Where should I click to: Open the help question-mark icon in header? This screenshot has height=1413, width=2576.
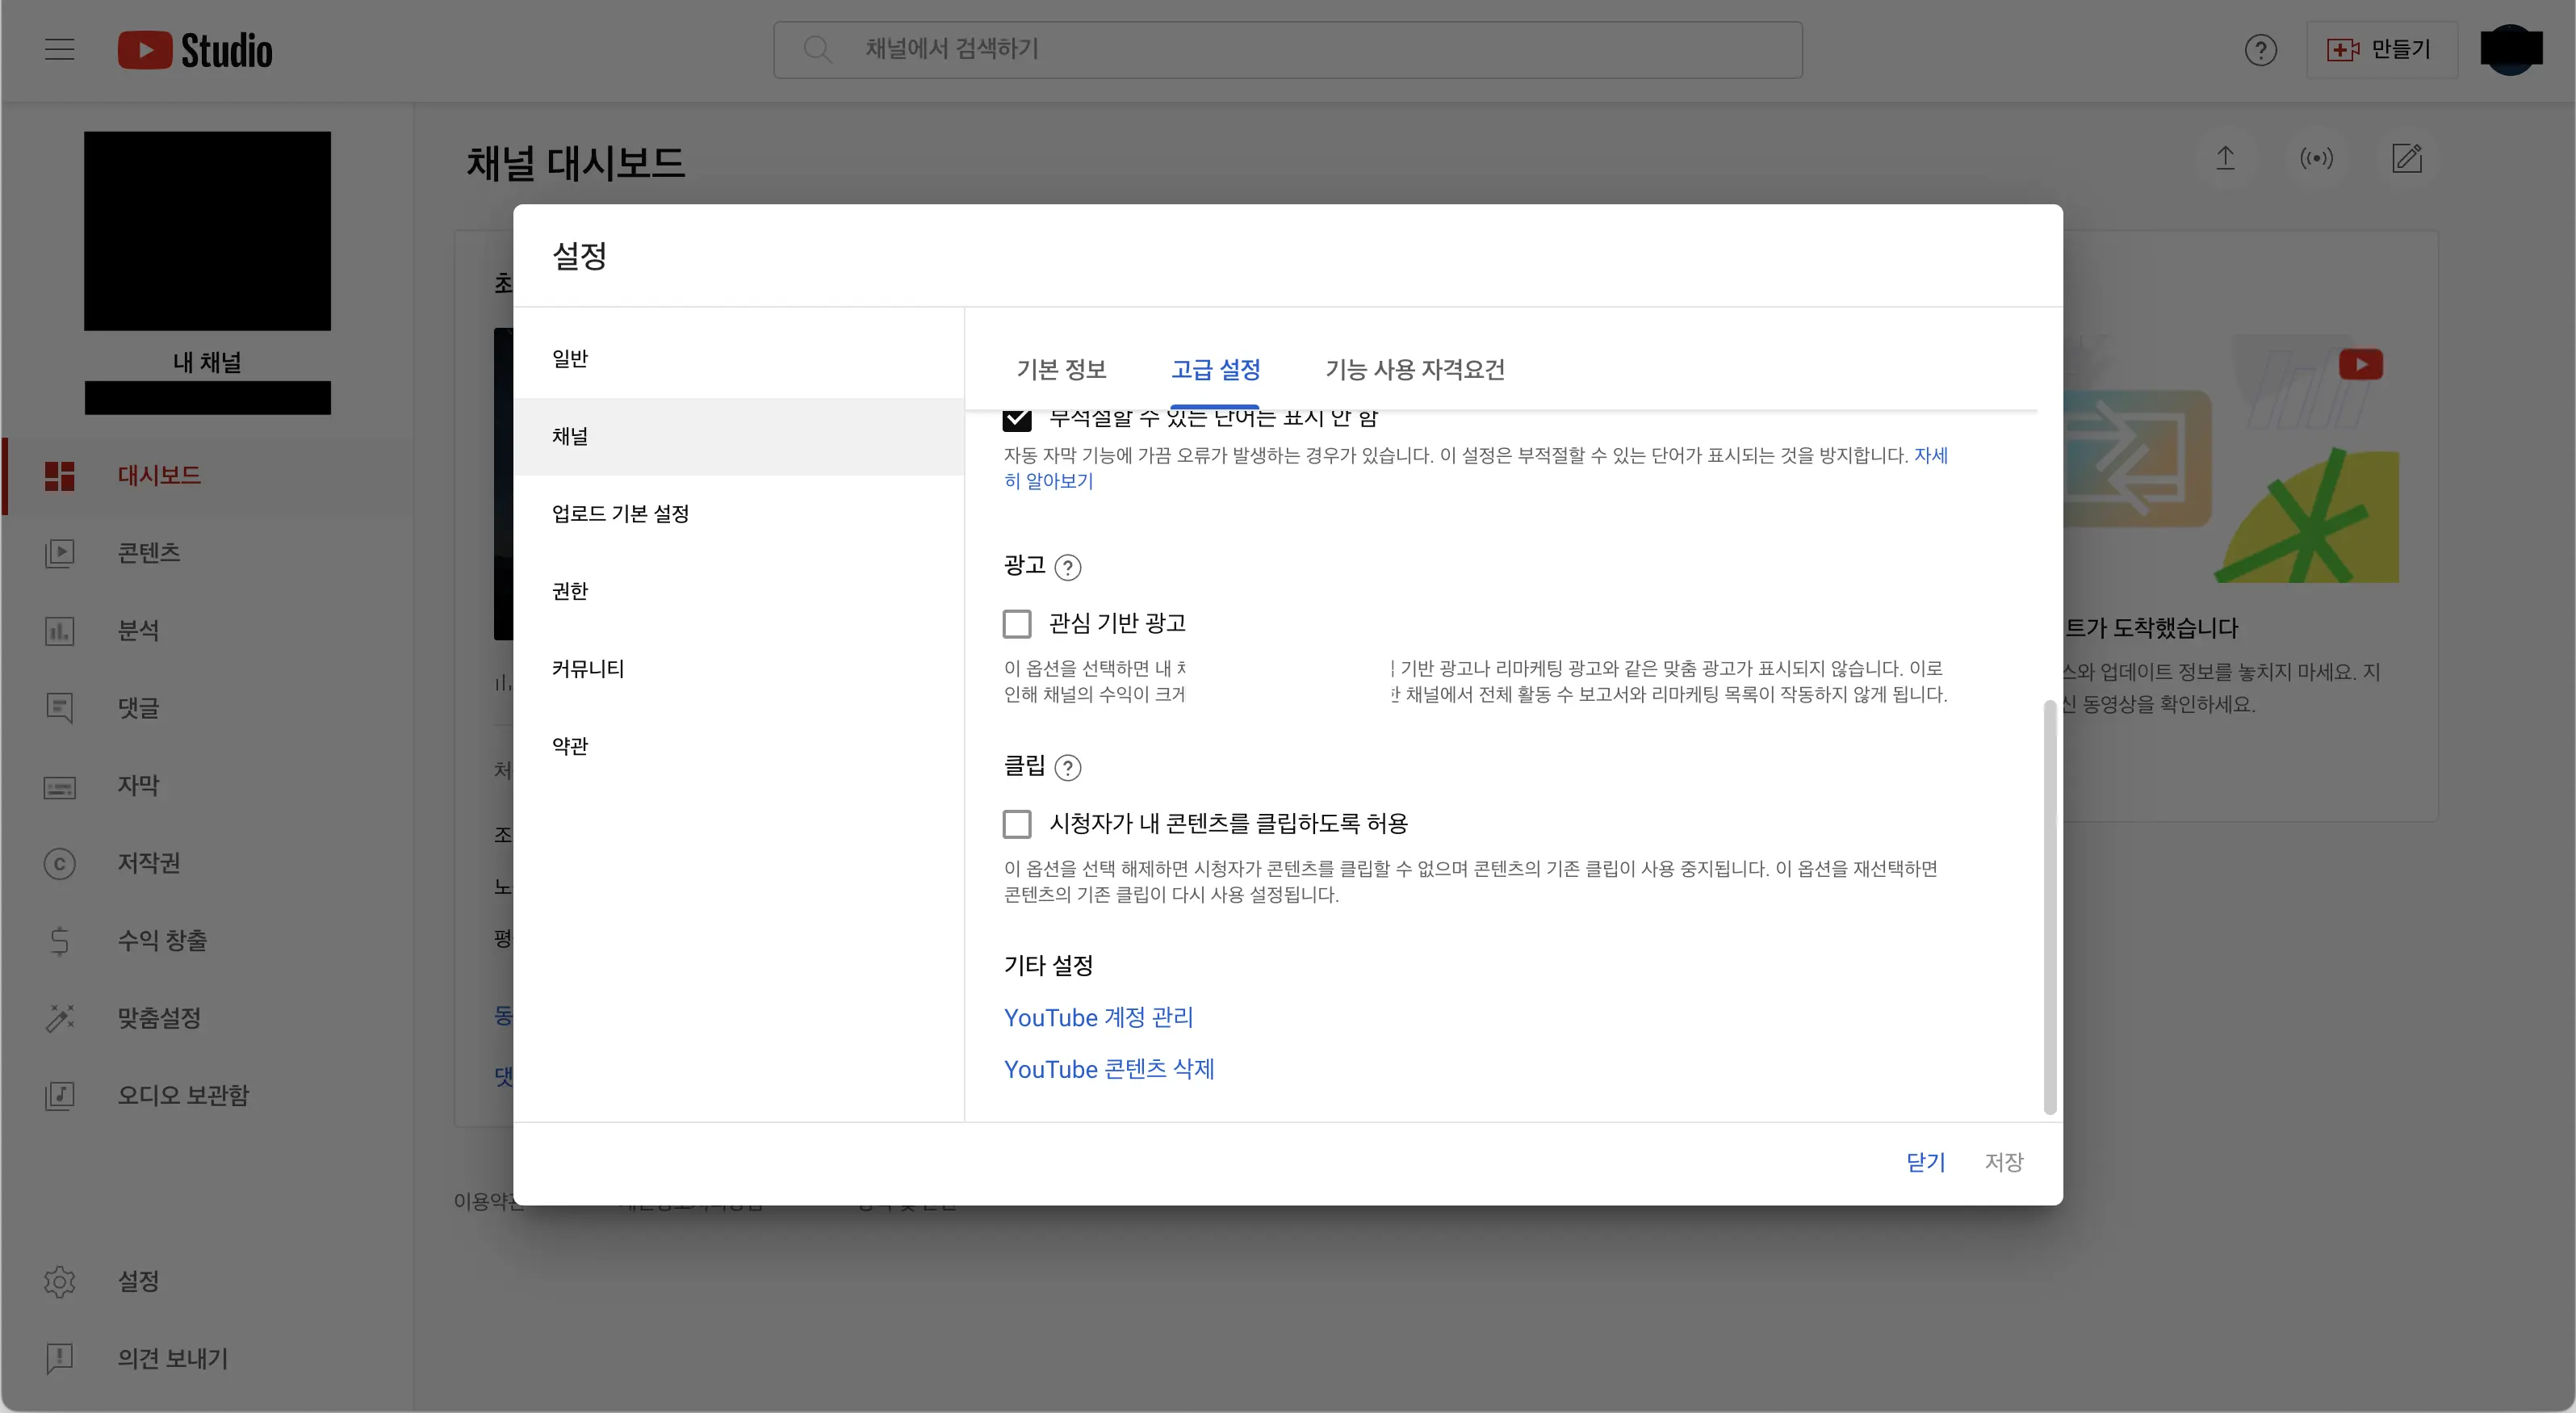point(2260,50)
